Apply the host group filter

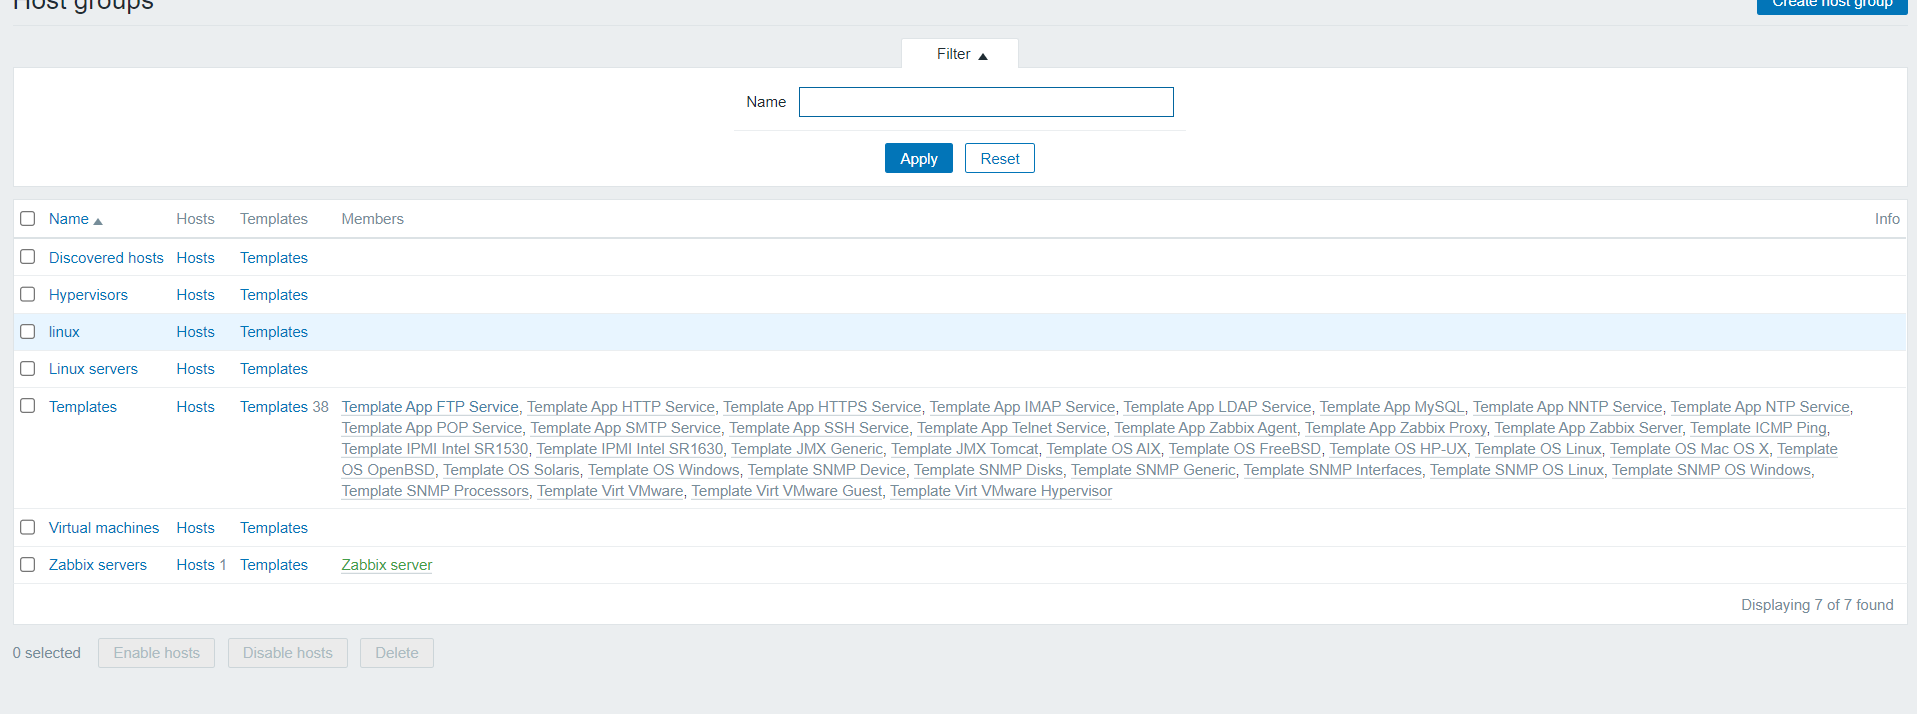(x=918, y=158)
